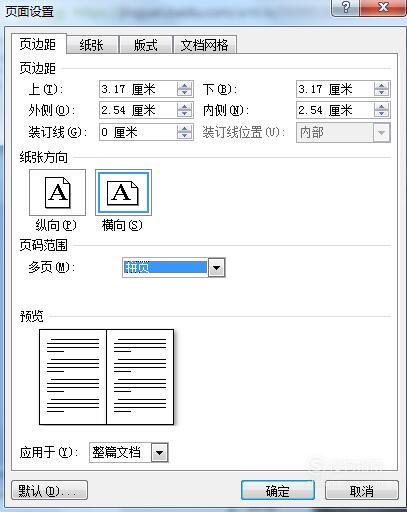Increase the 外侧 outside margin spinner
The width and height of the screenshot is (407, 512).
[184, 107]
